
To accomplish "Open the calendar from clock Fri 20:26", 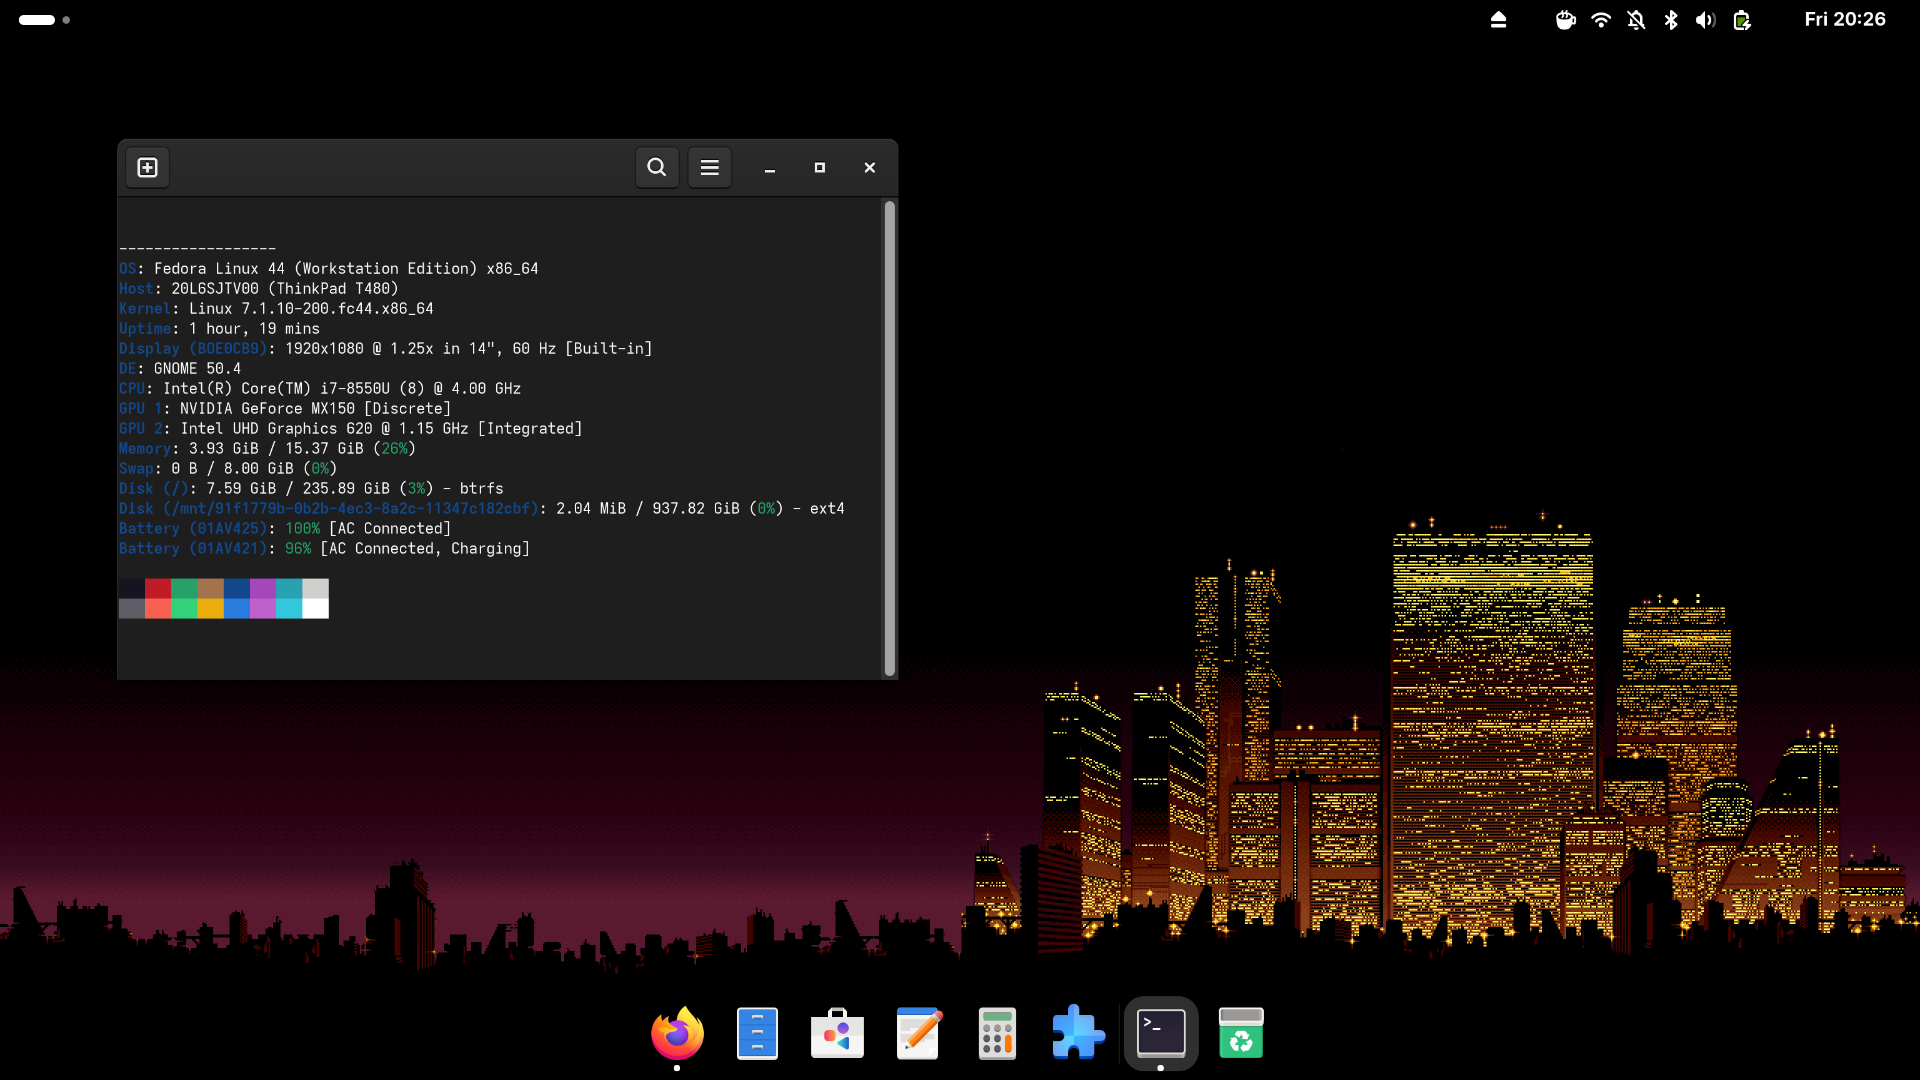I will click(1845, 20).
